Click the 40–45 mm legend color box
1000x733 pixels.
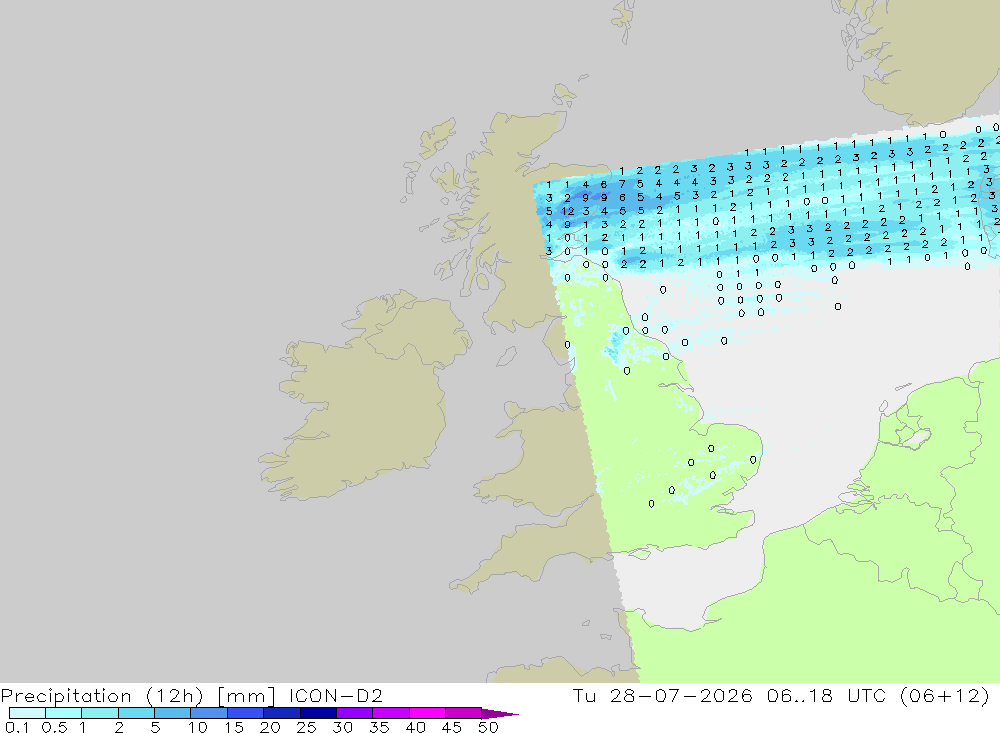point(427,713)
